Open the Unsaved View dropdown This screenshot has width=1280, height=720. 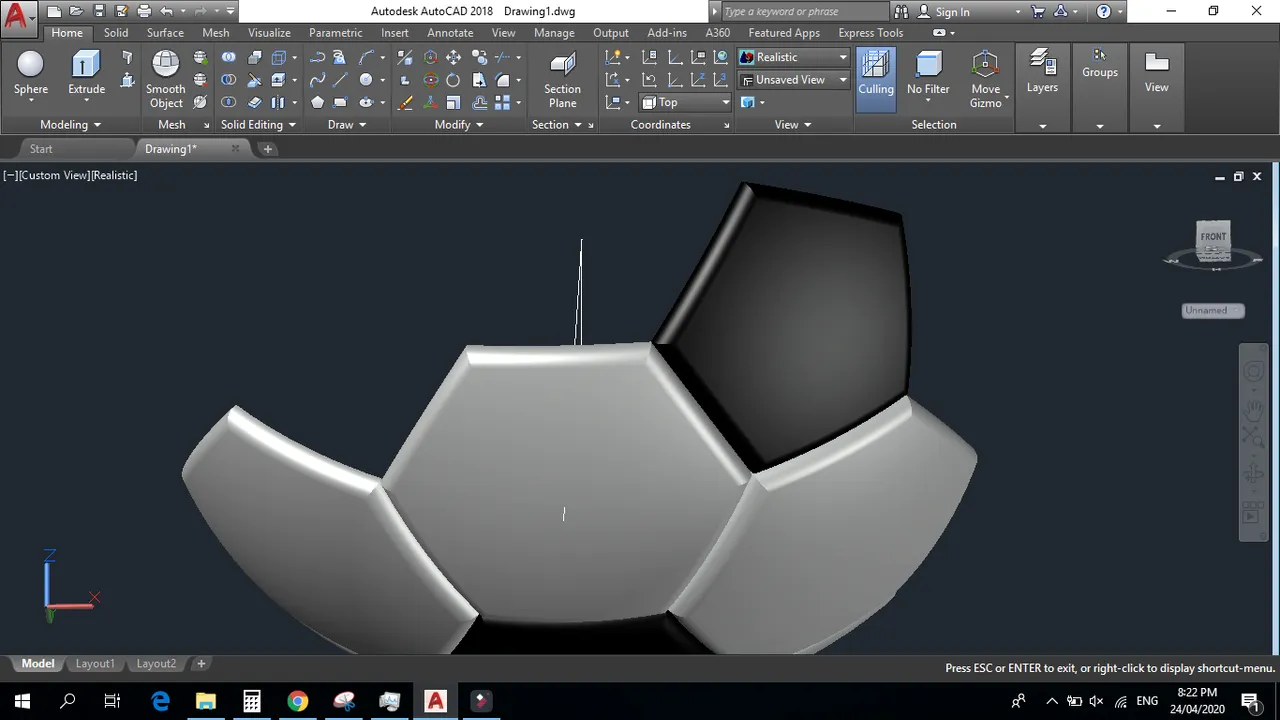[x=793, y=80]
